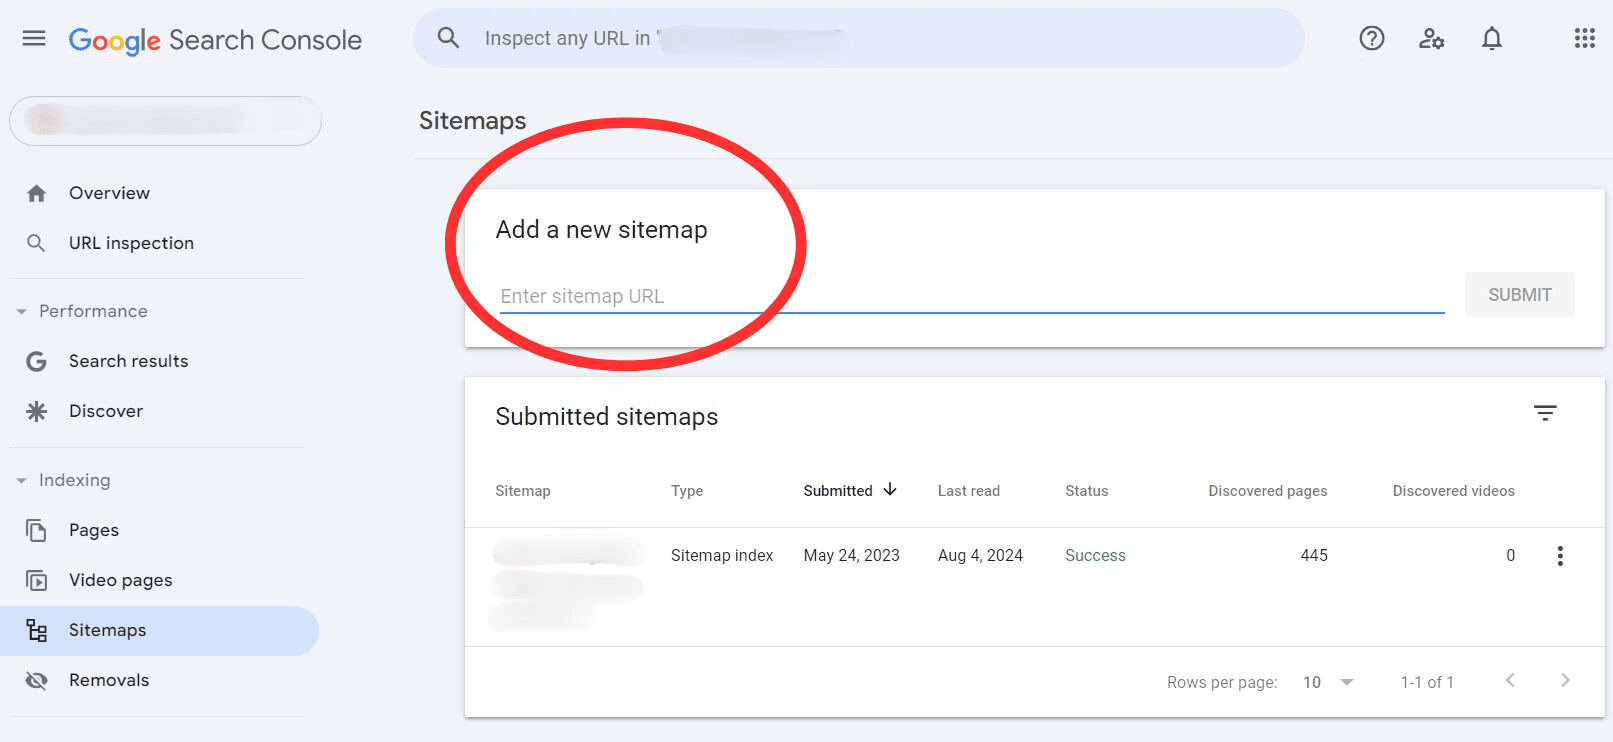Click the Success status
The image size is (1613, 742).
point(1095,556)
